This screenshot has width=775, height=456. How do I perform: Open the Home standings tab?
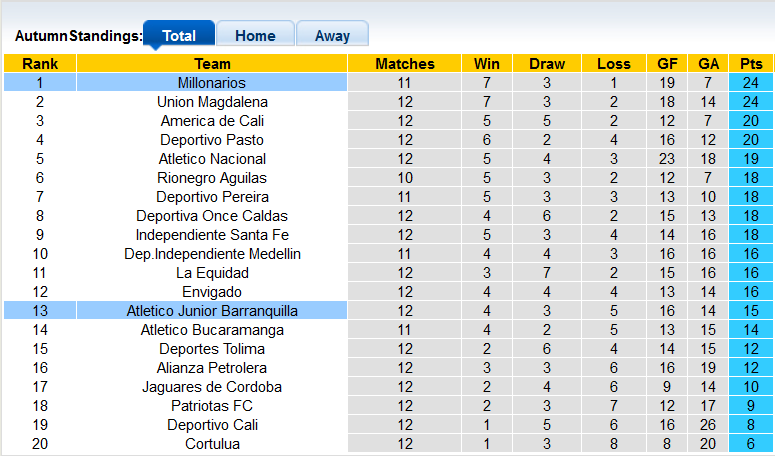255,35
